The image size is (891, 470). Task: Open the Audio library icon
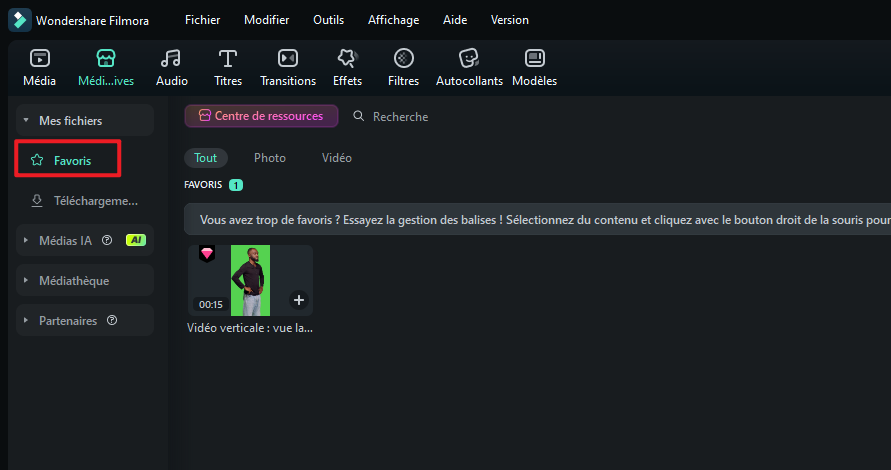tap(171, 58)
